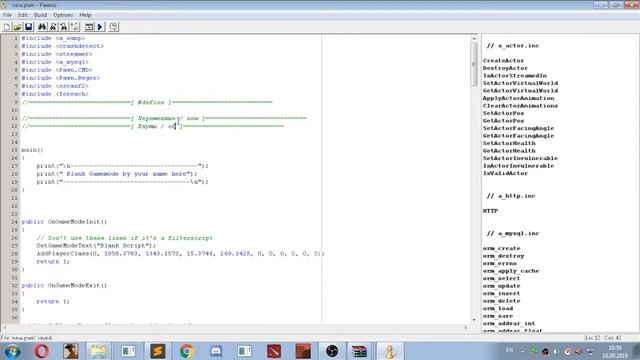This screenshot has width=640, height=360.
Task: Switch to Sublime Text in the taskbar
Action: point(158,351)
